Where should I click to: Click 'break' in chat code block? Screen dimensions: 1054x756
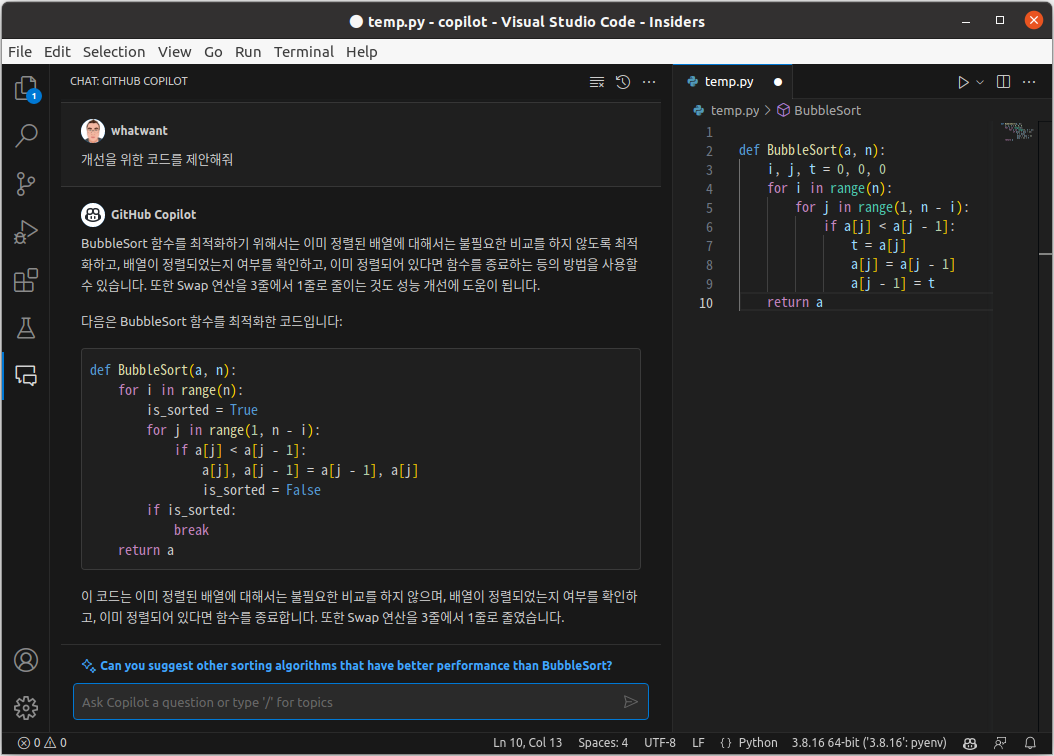coord(192,530)
